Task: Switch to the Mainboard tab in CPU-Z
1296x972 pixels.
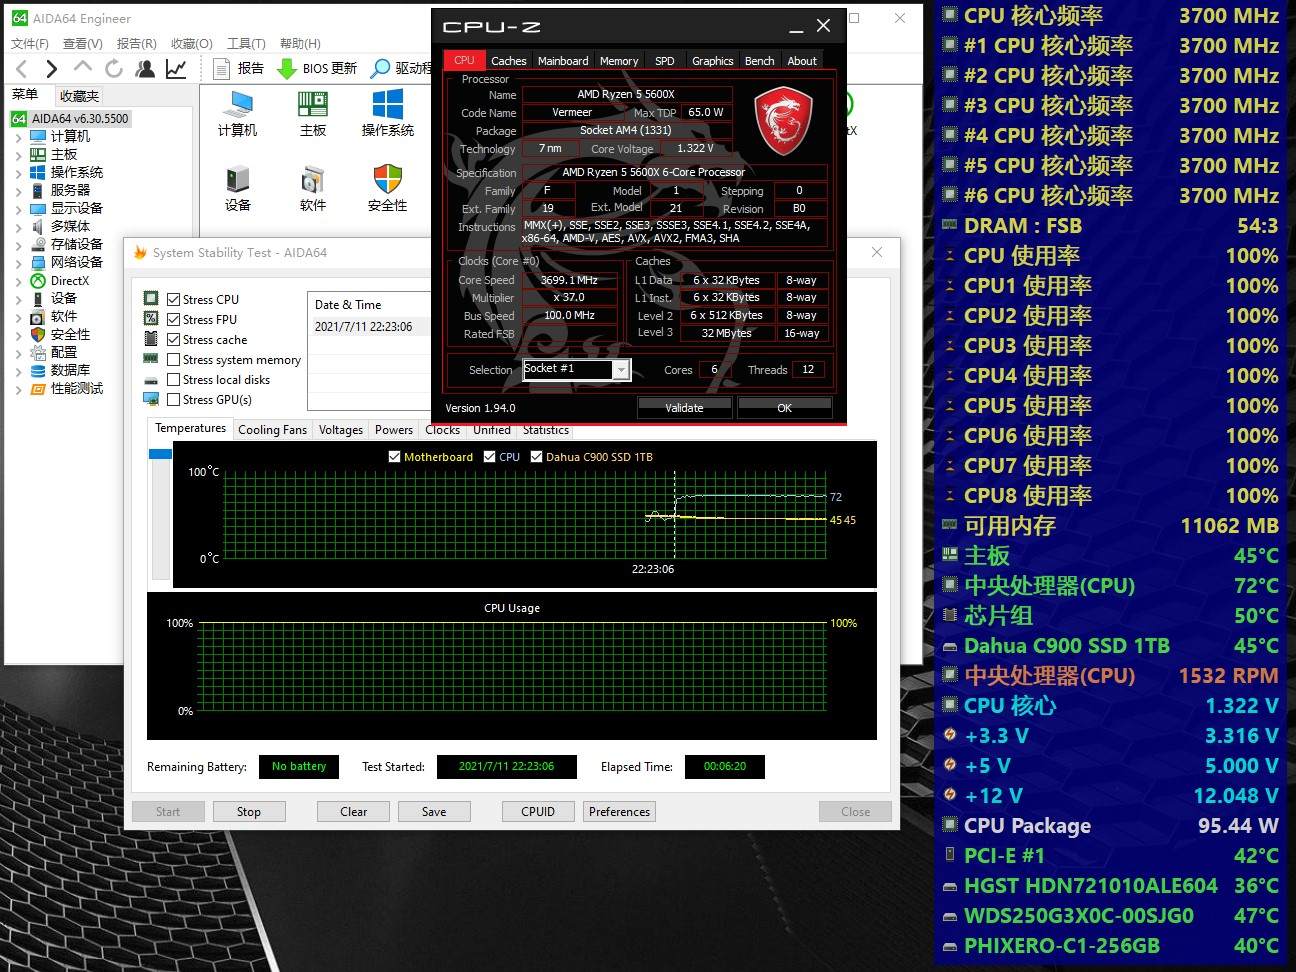Action: pyautogui.click(x=563, y=60)
